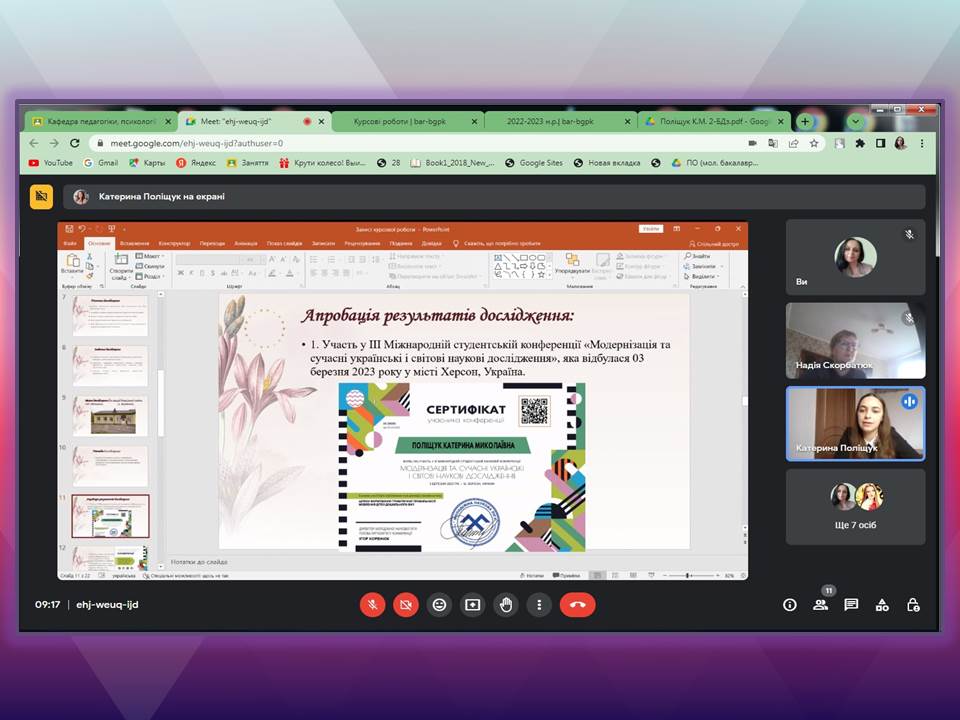Select Надія Скорбатюк video tile
The height and width of the screenshot is (720, 960).
pos(855,340)
